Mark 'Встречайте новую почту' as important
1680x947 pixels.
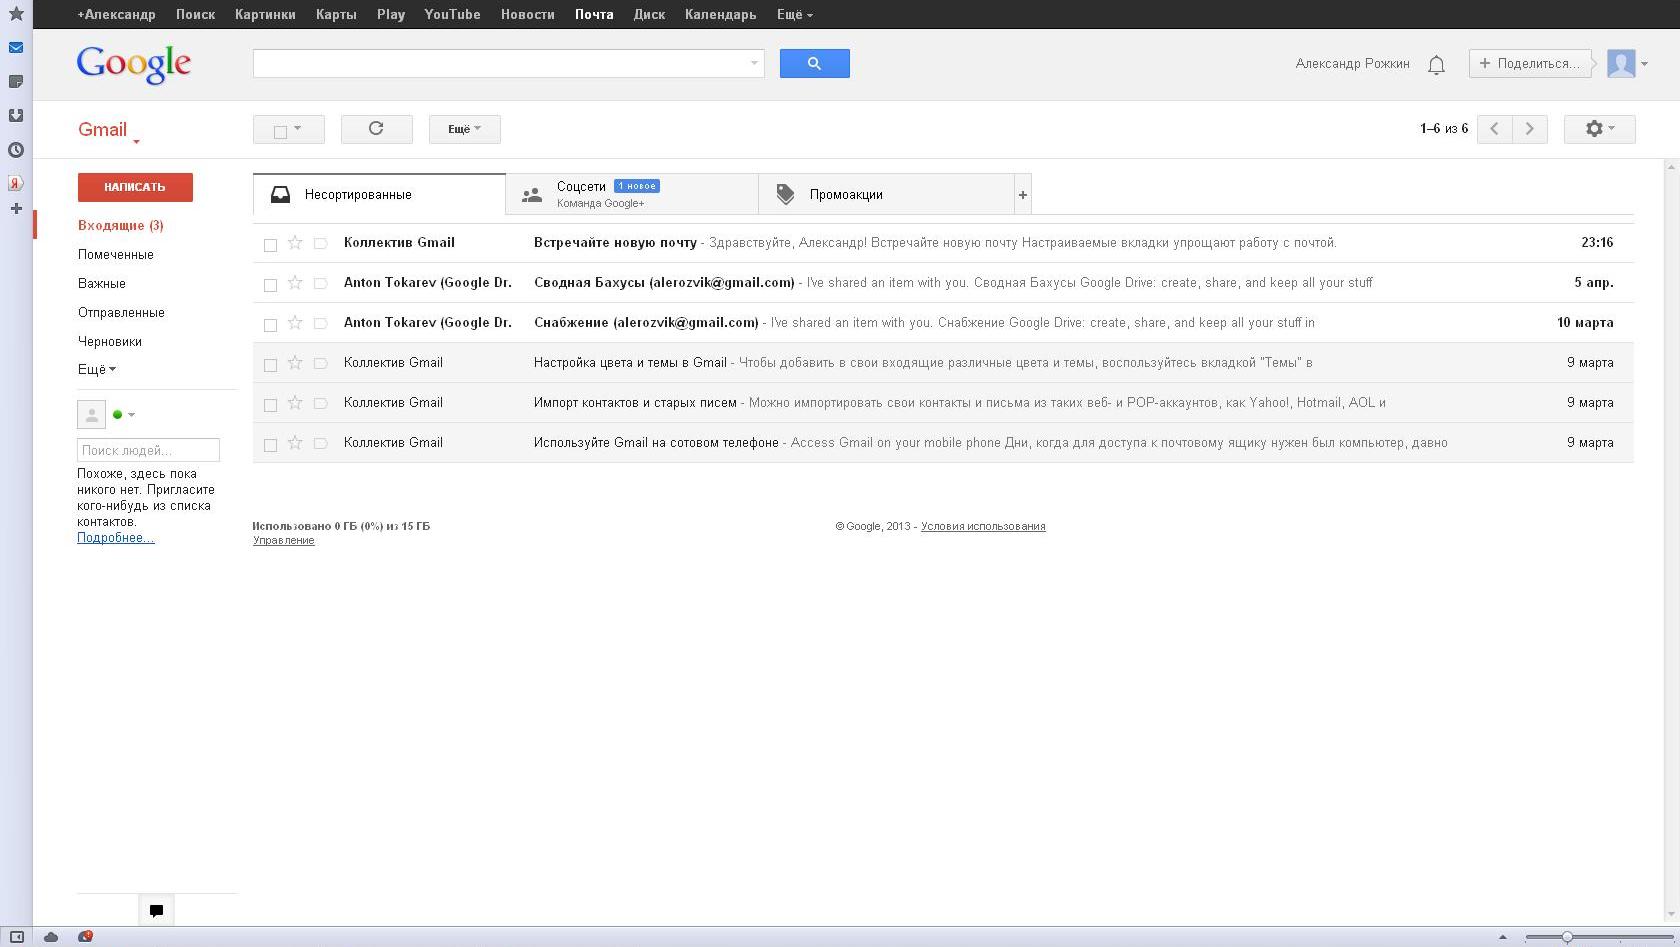click(x=321, y=243)
